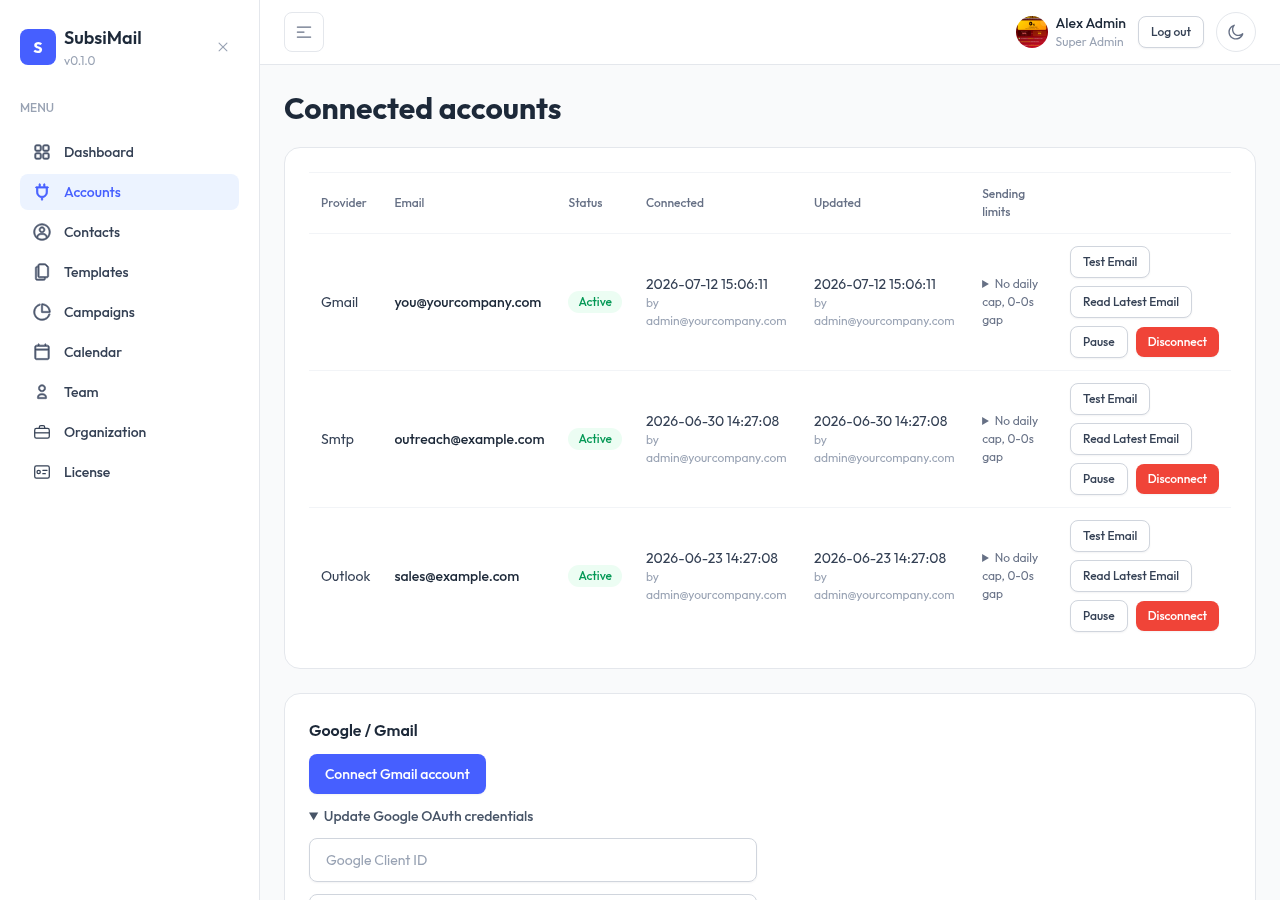Click the Accounts plug icon

coord(42,192)
